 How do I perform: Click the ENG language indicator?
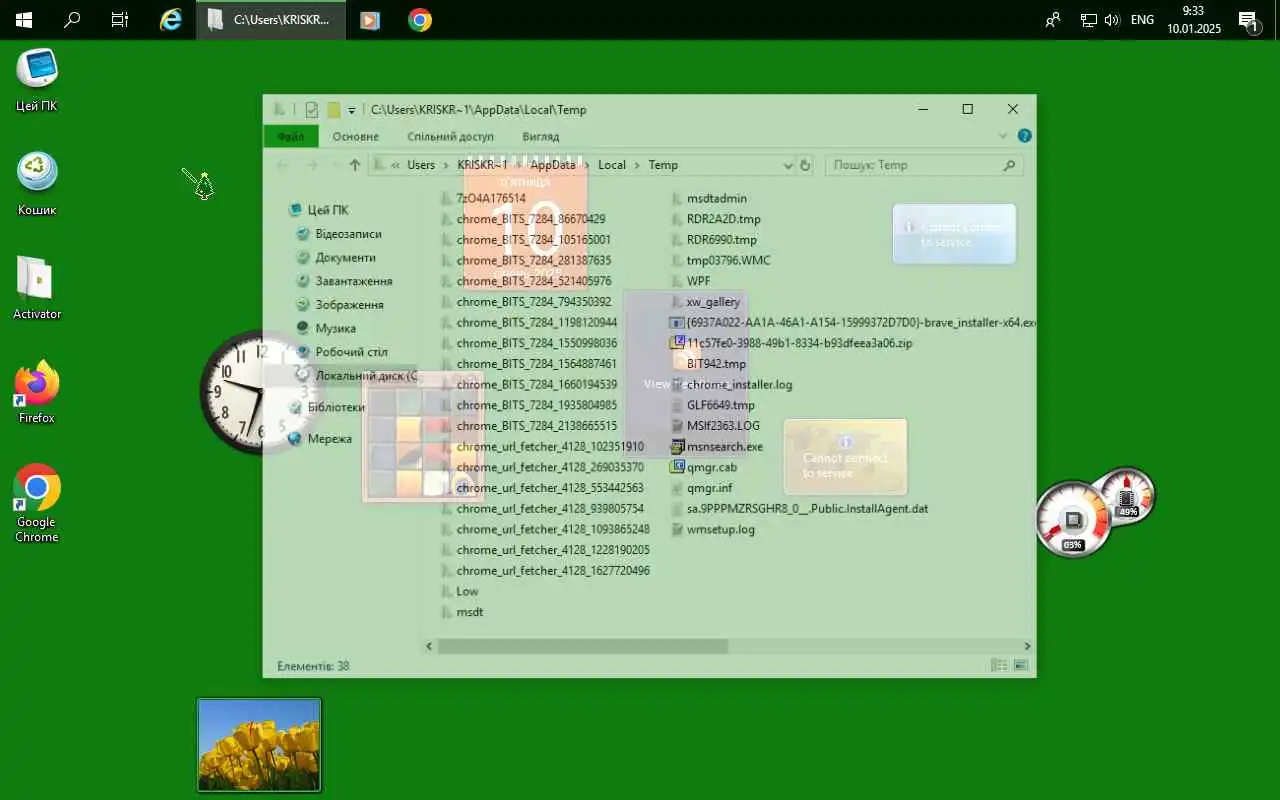click(1142, 20)
